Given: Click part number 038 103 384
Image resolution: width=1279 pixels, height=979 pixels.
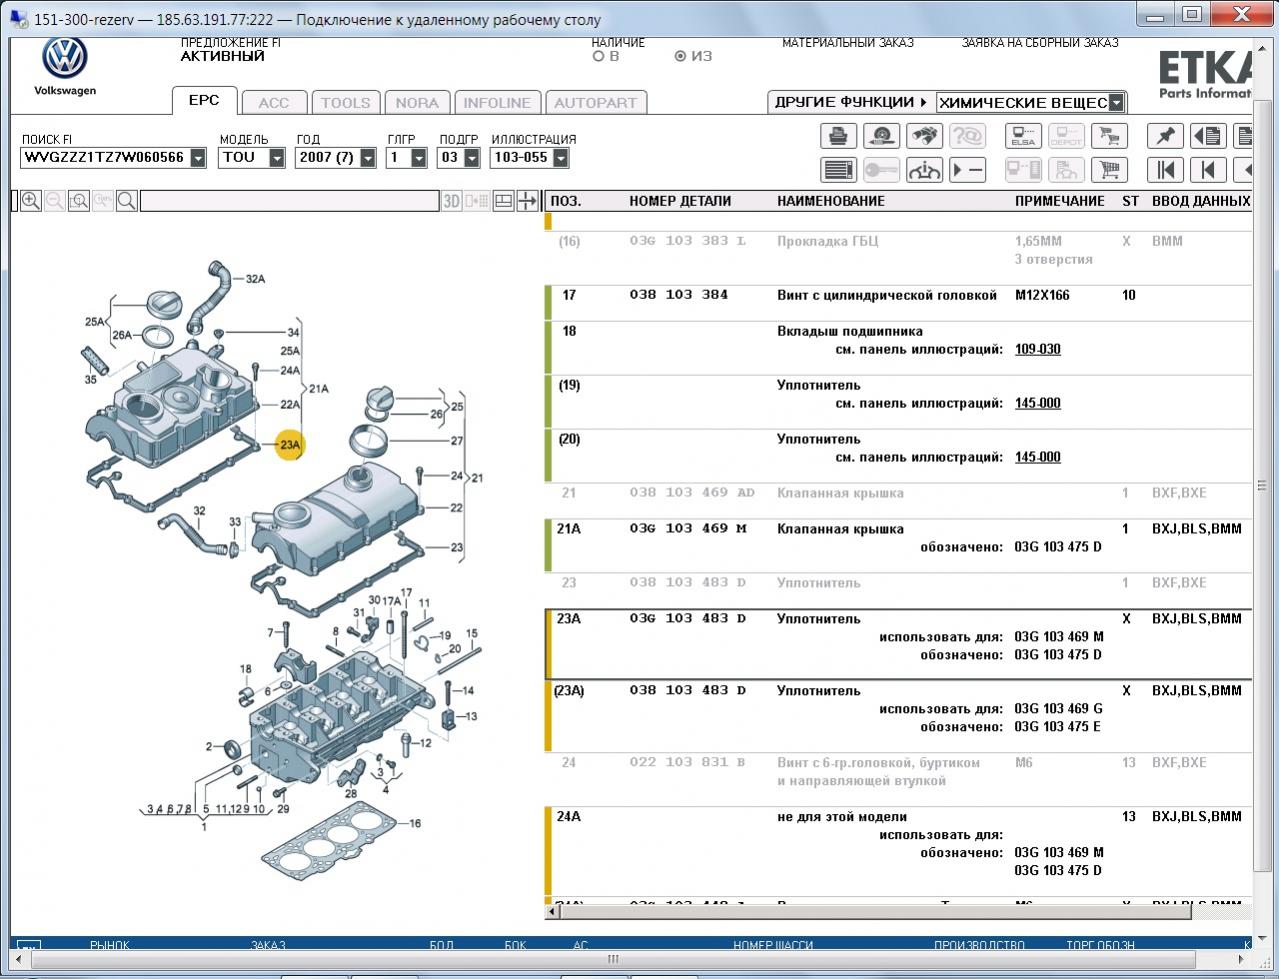Looking at the screenshot, I should click(679, 295).
